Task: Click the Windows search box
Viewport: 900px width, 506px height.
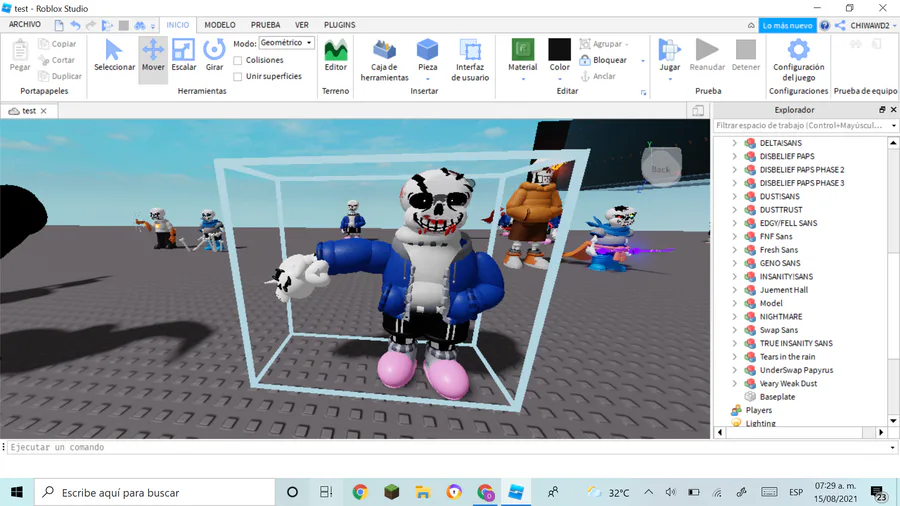Action: point(155,492)
